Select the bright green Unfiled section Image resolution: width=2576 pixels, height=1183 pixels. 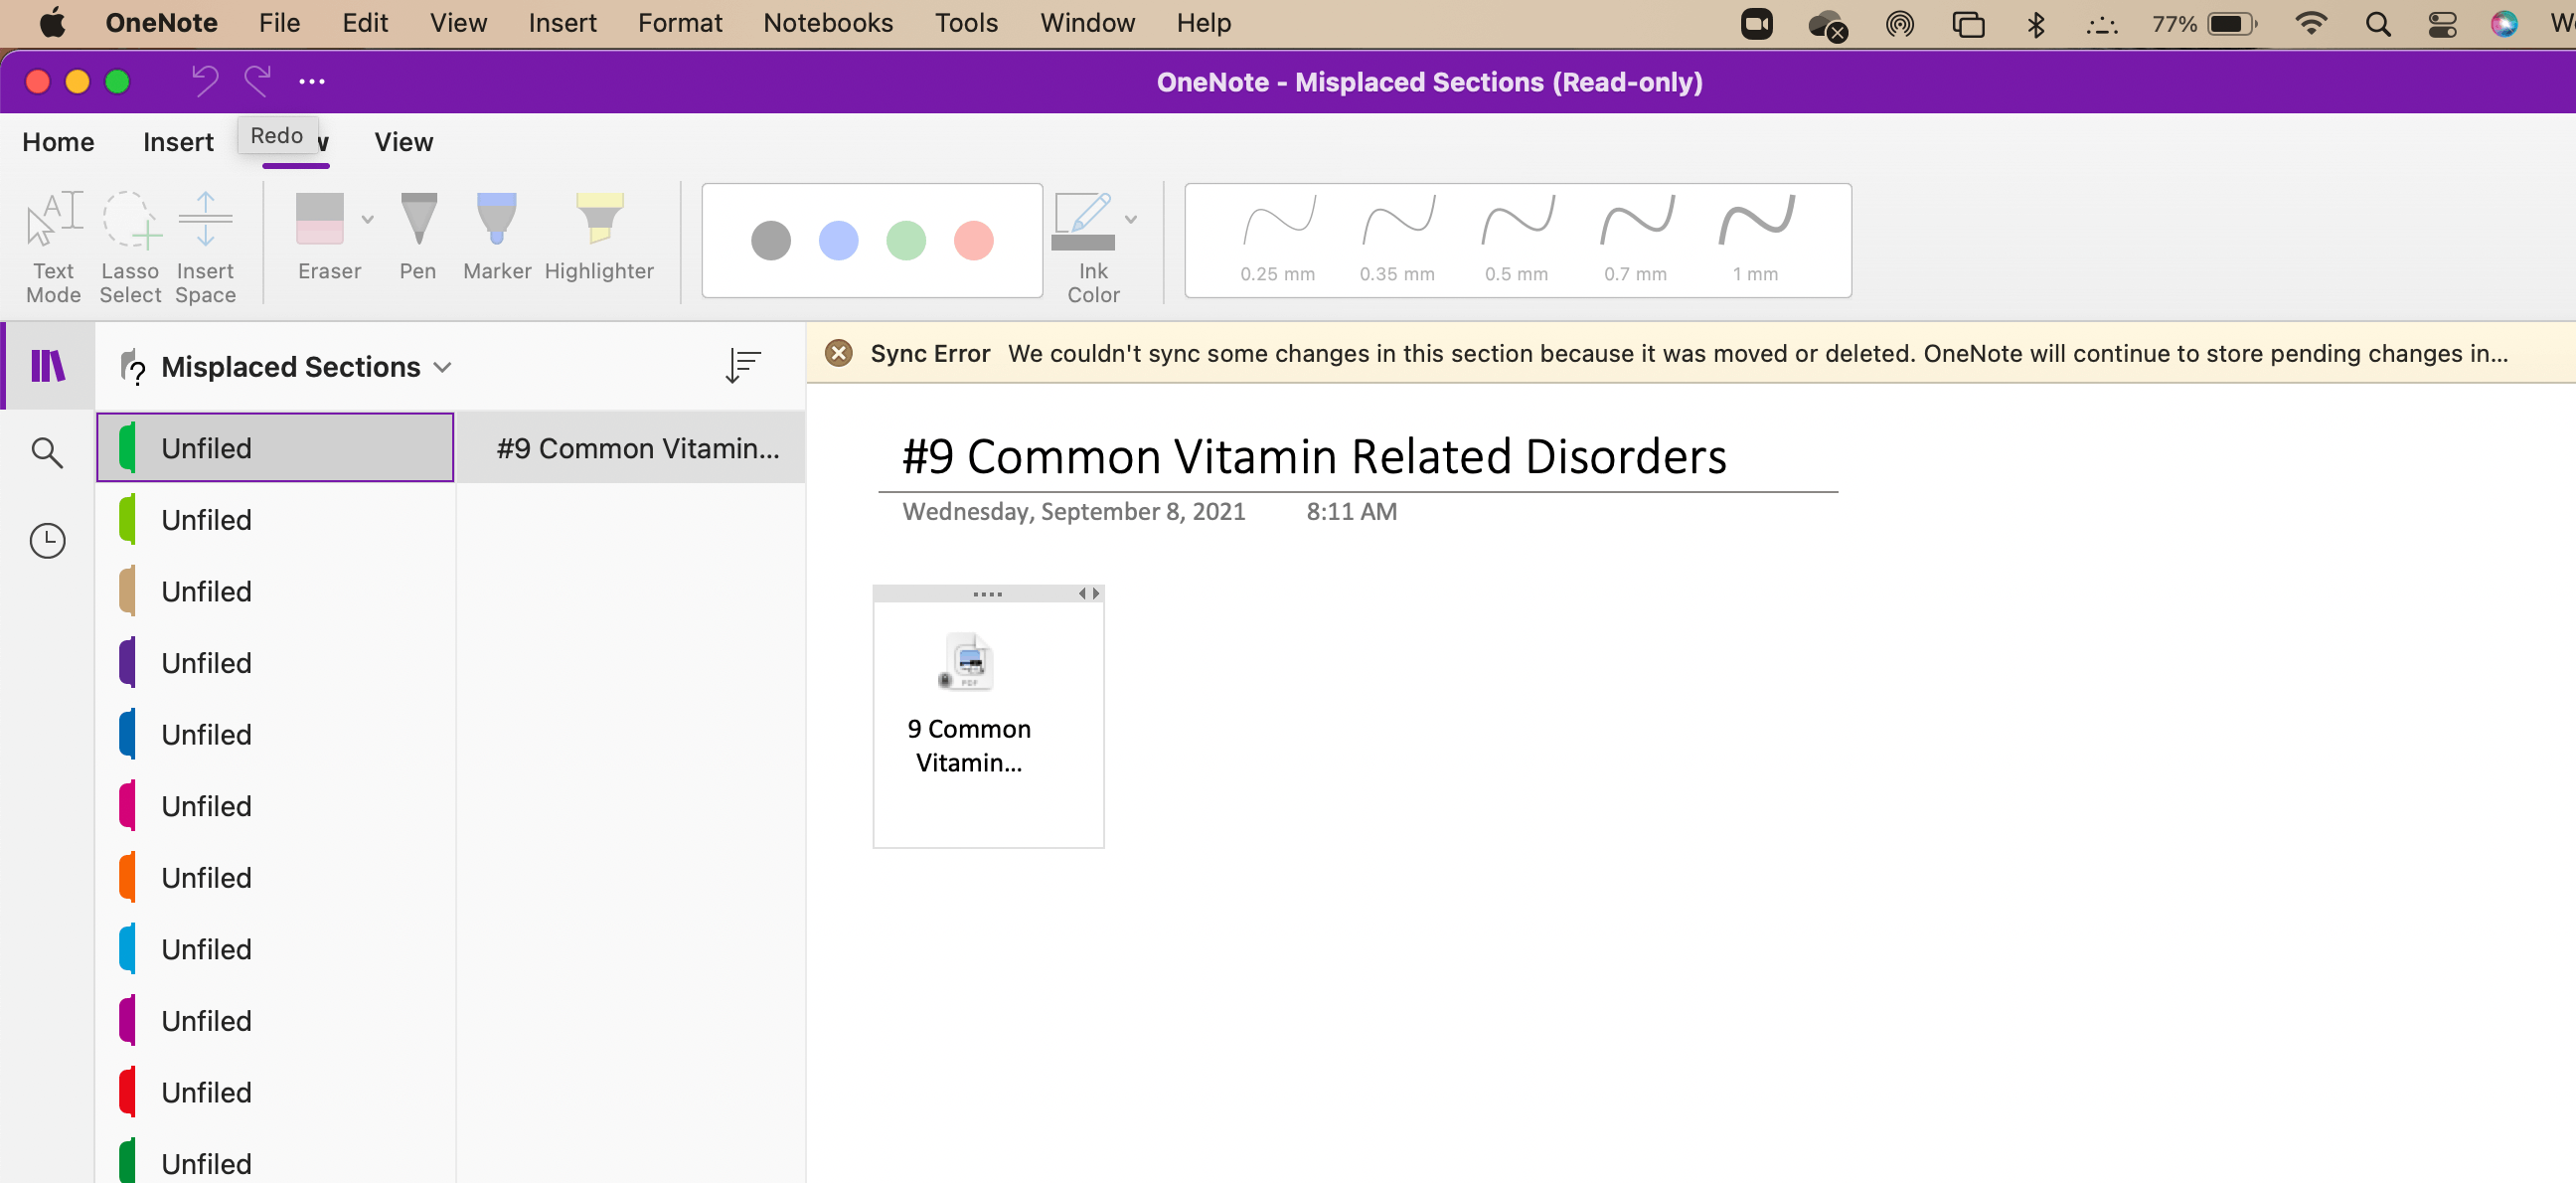point(275,448)
